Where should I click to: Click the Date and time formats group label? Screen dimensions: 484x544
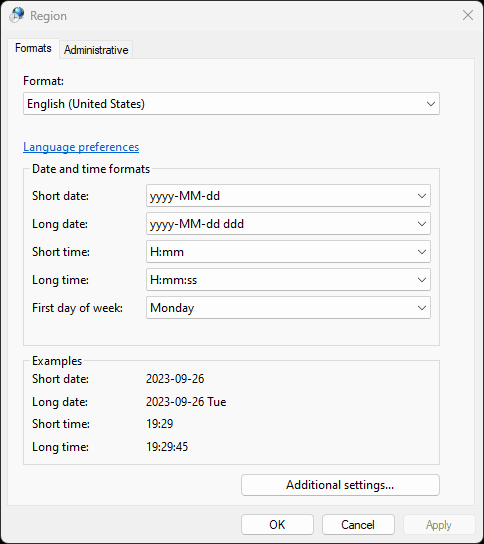click(x=91, y=169)
